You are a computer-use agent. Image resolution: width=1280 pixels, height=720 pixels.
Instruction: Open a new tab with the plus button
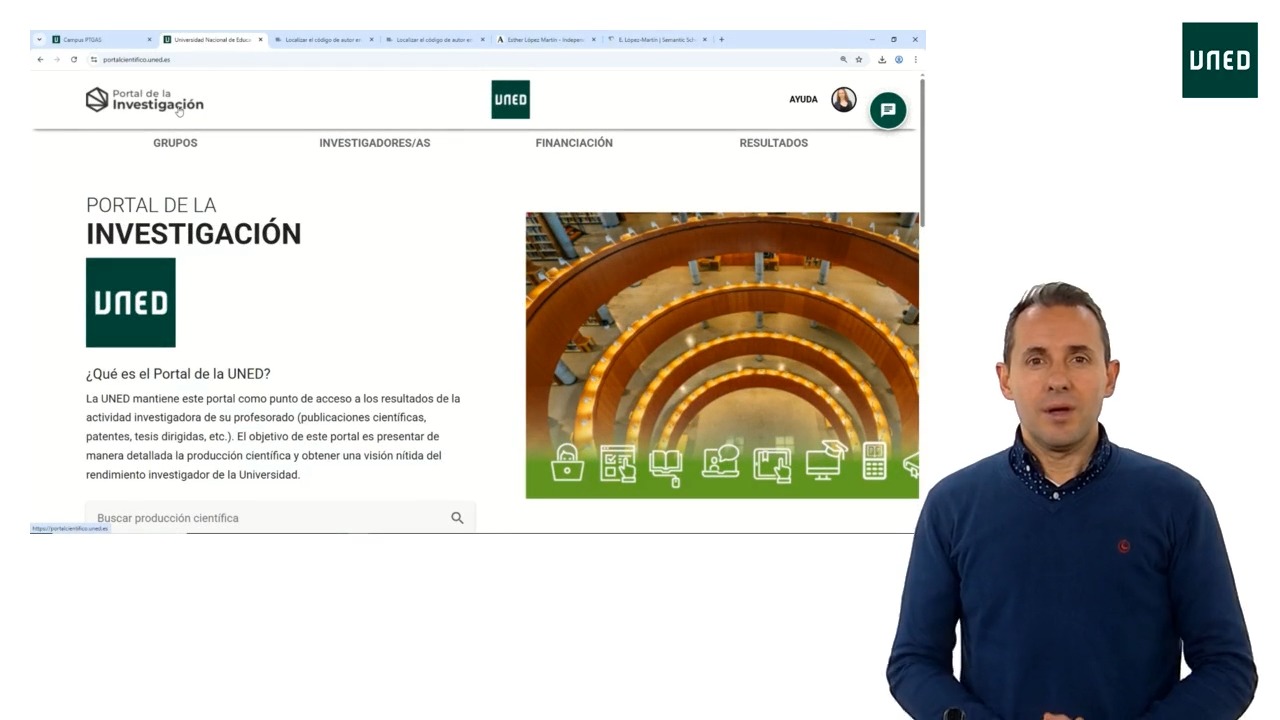pyautogui.click(x=721, y=40)
